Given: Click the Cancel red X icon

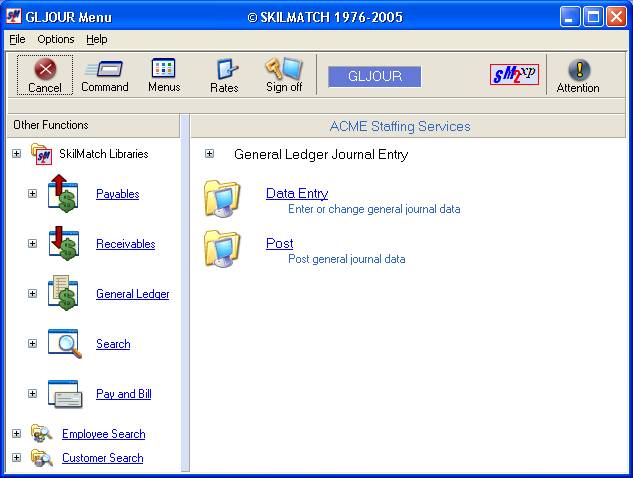Looking at the screenshot, I should pyautogui.click(x=45, y=69).
